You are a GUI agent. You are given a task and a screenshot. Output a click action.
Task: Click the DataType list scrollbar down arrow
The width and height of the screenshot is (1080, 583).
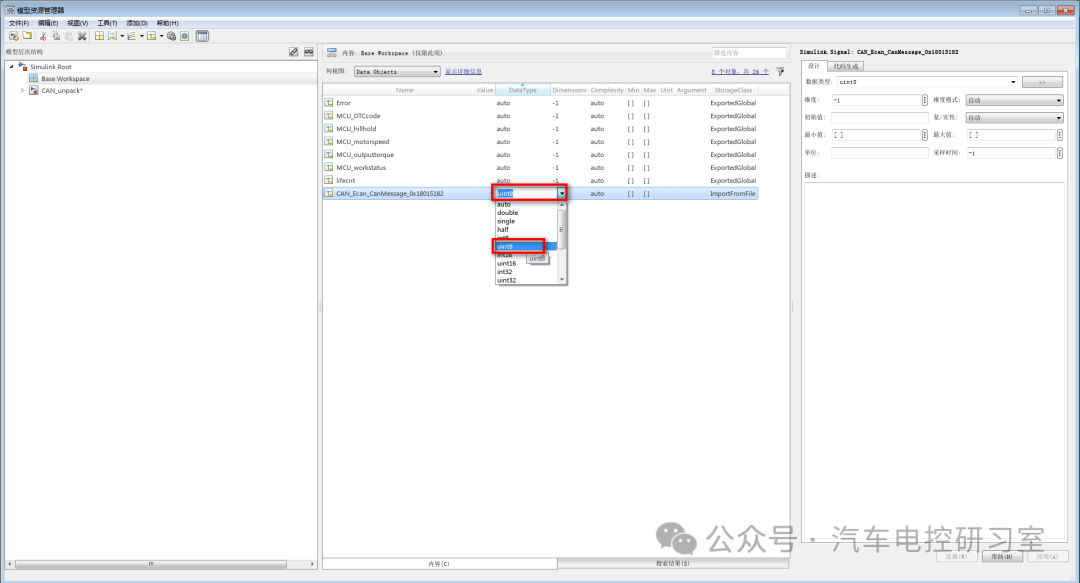pyautogui.click(x=562, y=279)
